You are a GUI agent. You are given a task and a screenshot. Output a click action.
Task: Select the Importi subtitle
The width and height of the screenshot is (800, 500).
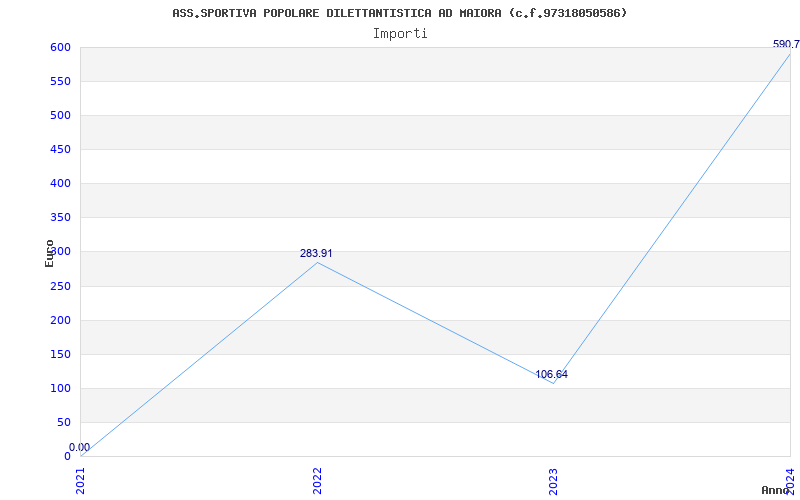pos(400,34)
